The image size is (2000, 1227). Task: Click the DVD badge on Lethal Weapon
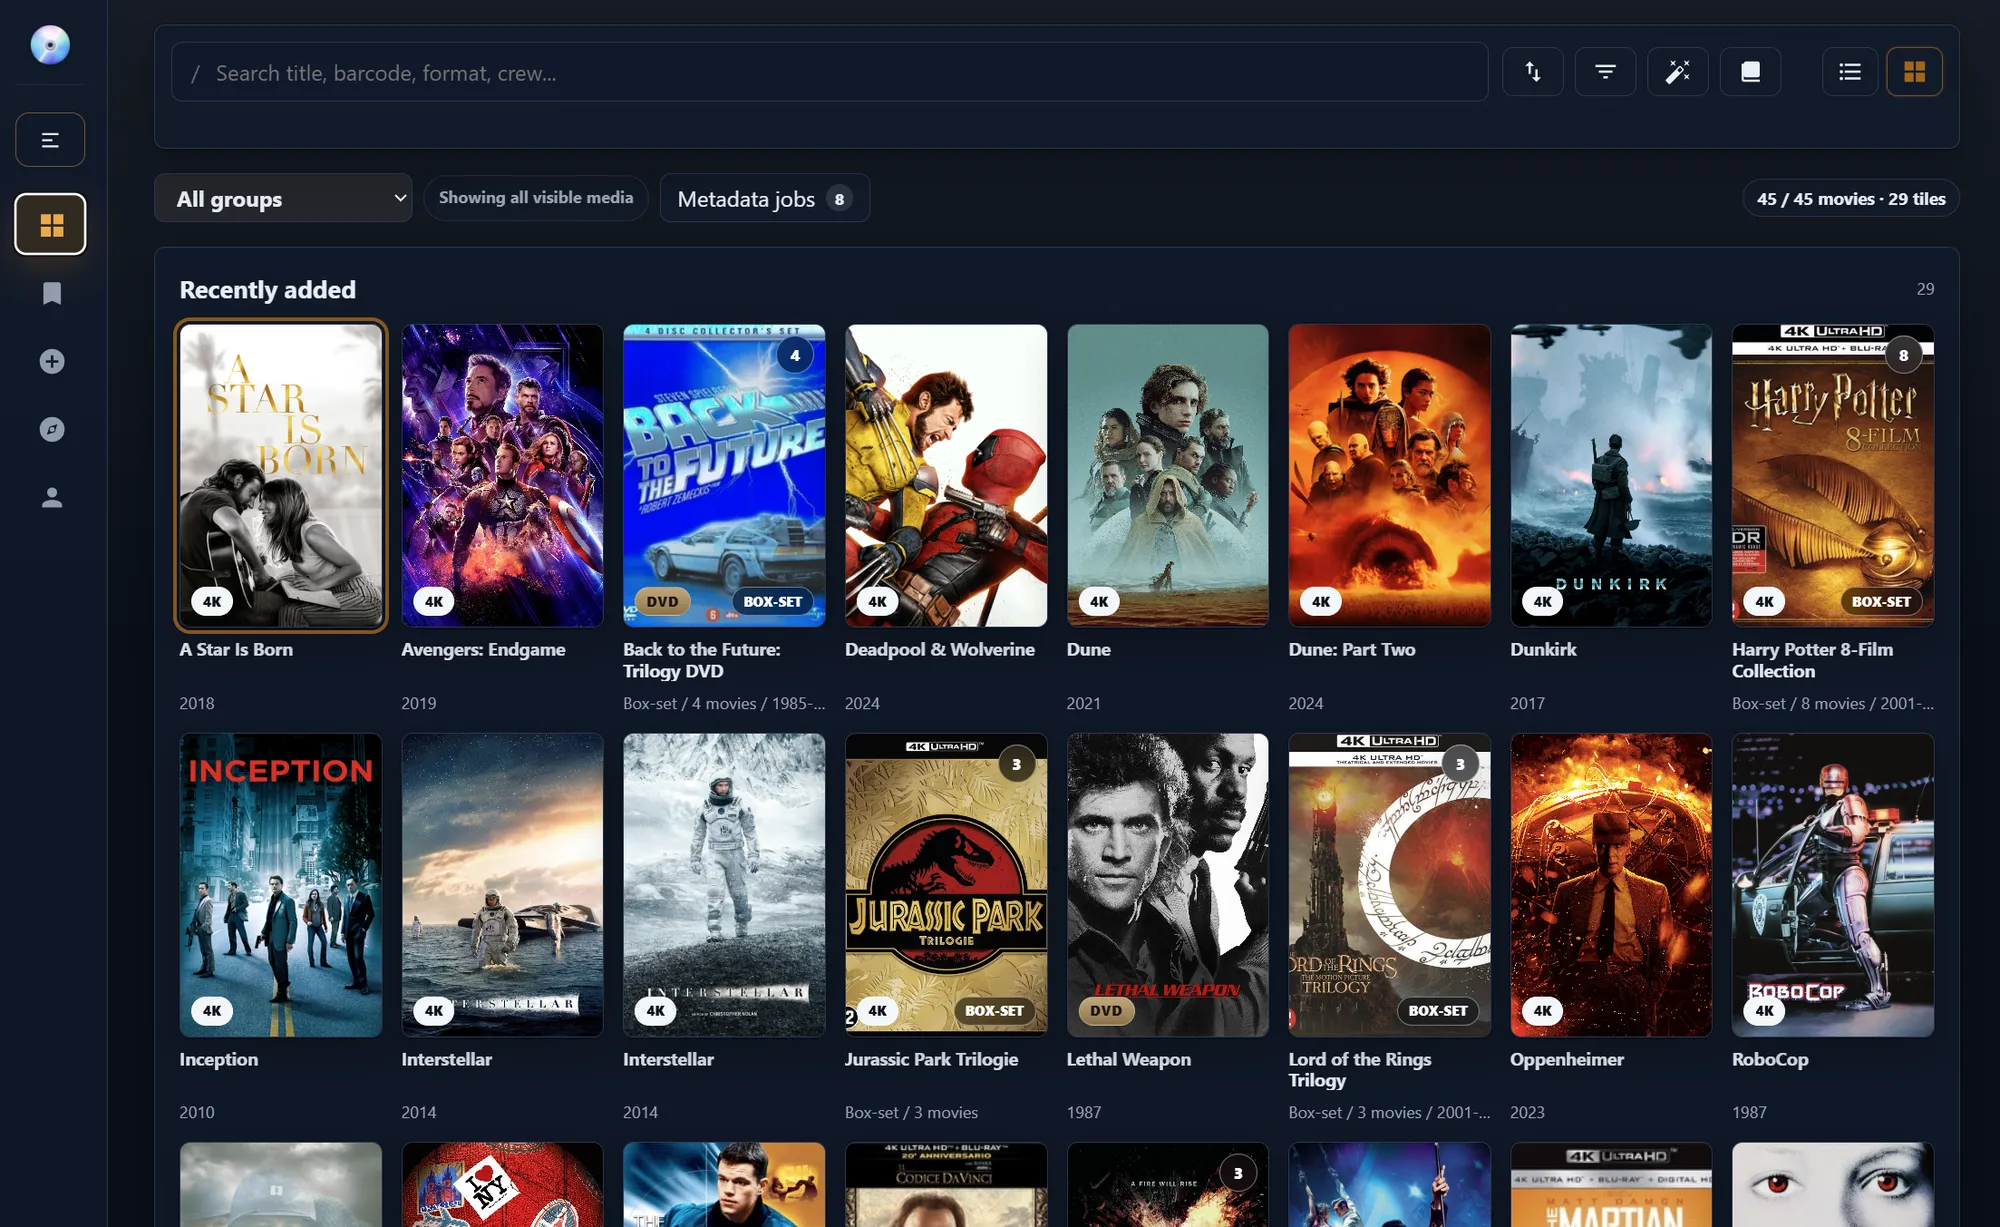click(1106, 1011)
